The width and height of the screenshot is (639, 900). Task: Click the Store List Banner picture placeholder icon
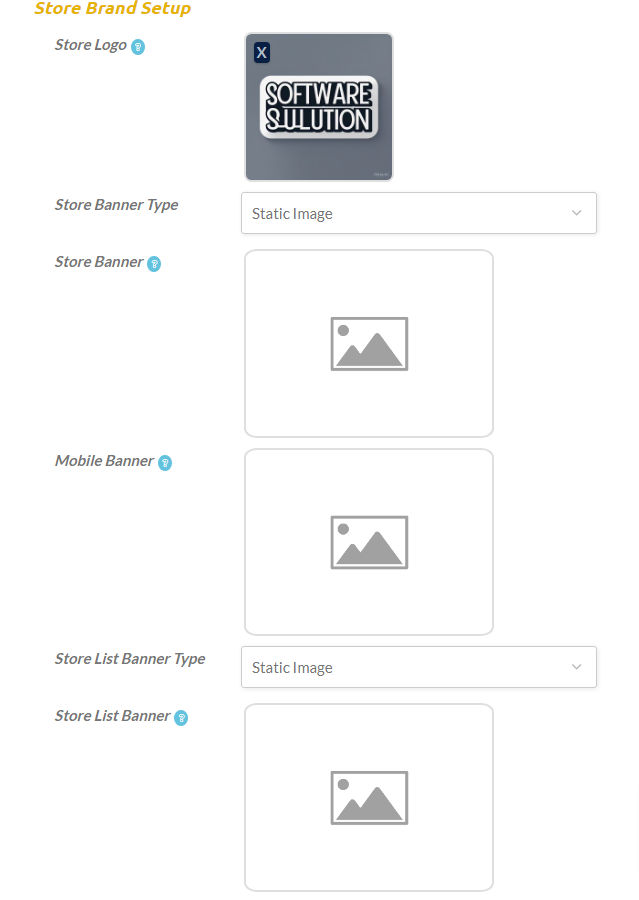[x=369, y=798]
